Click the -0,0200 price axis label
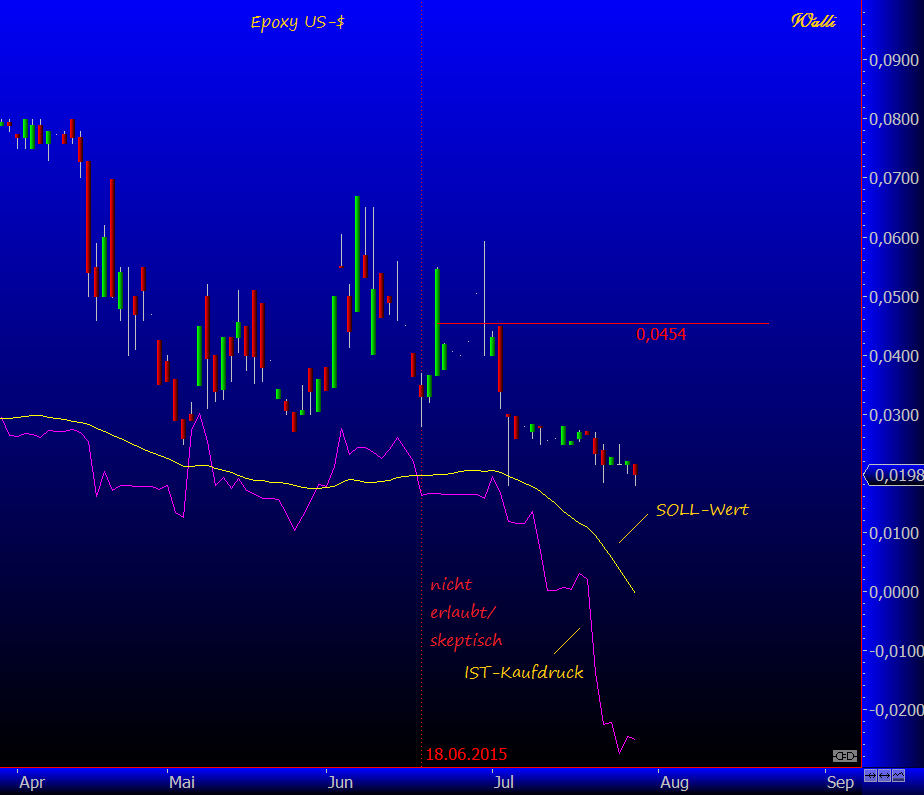 [x=896, y=710]
